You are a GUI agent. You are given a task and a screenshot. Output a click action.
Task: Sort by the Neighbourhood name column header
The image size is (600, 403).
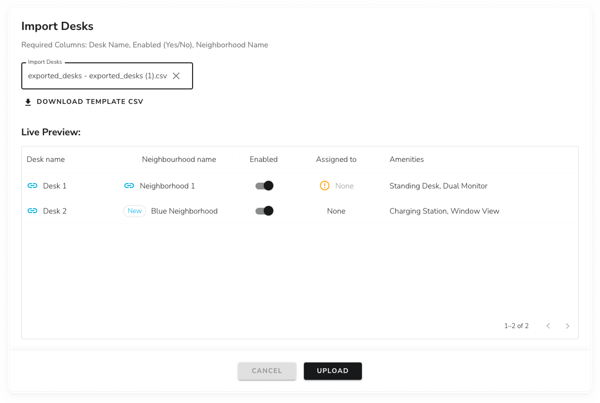pyautogui.click(x=179, y=159)
